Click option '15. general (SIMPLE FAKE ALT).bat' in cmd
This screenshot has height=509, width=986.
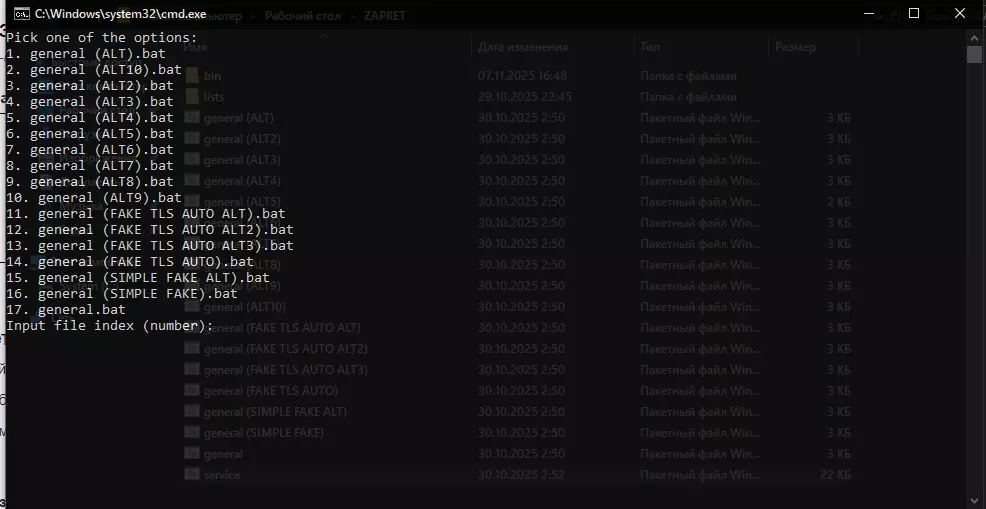[138, 277]
